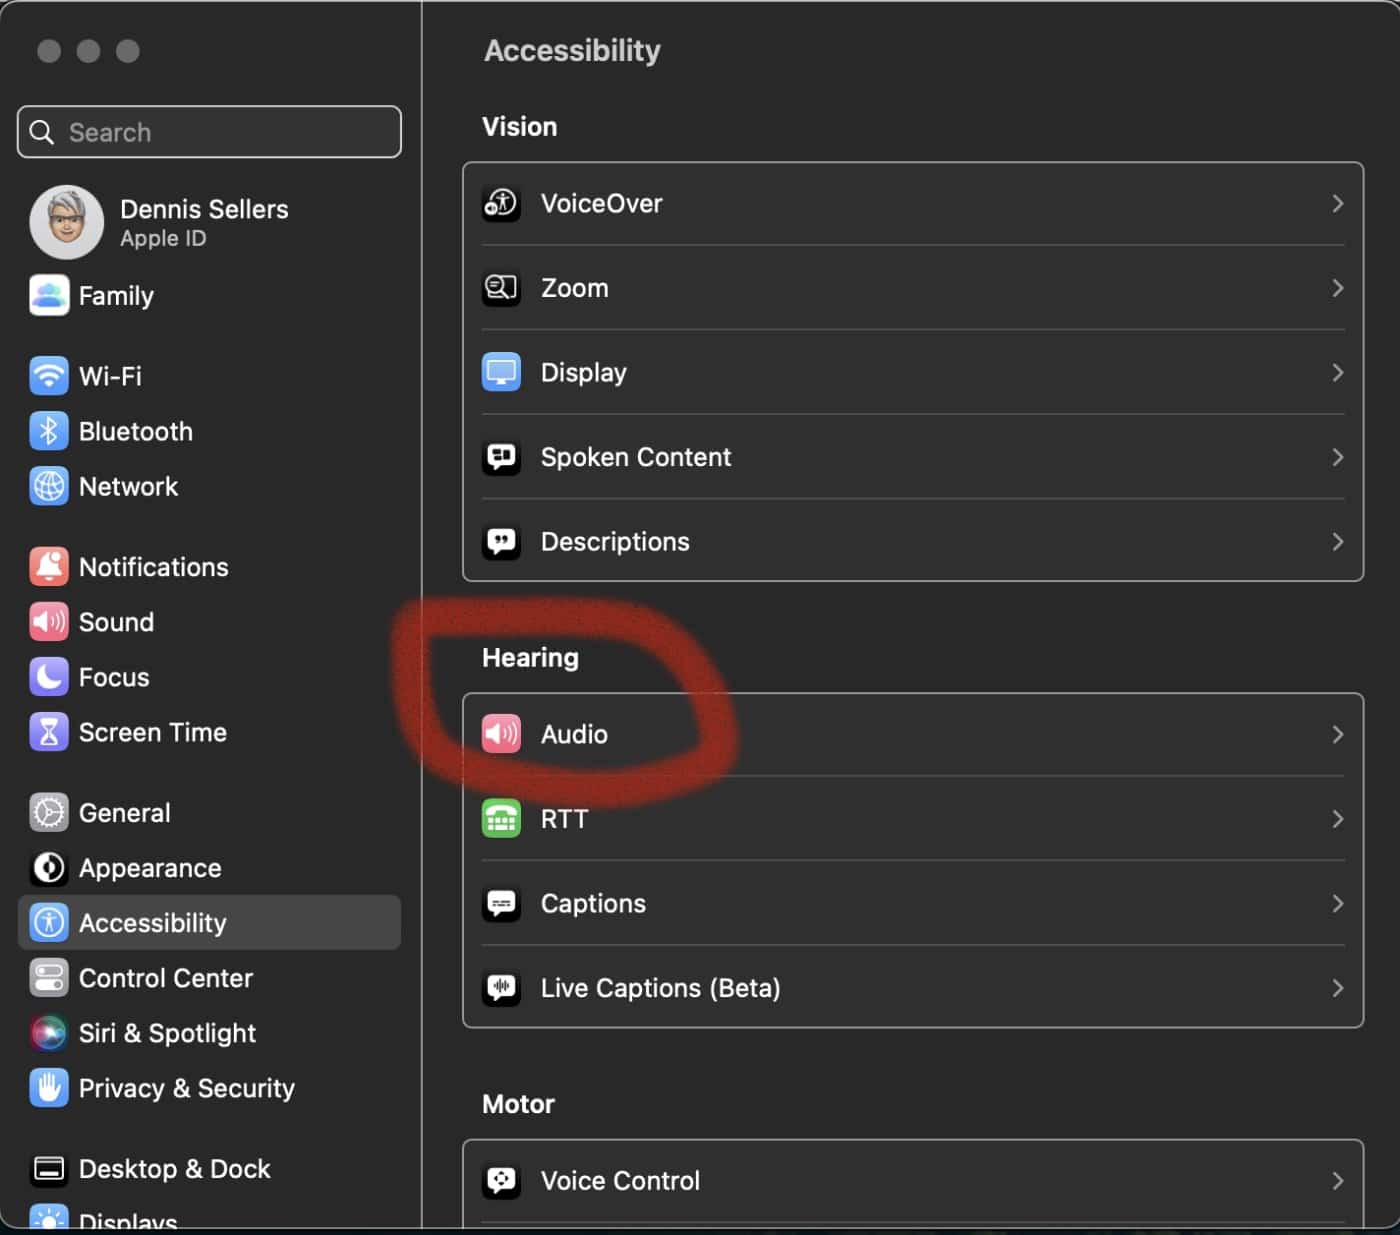
Task: Click the Voice Control icon
Action: (x=501, y=1180)
